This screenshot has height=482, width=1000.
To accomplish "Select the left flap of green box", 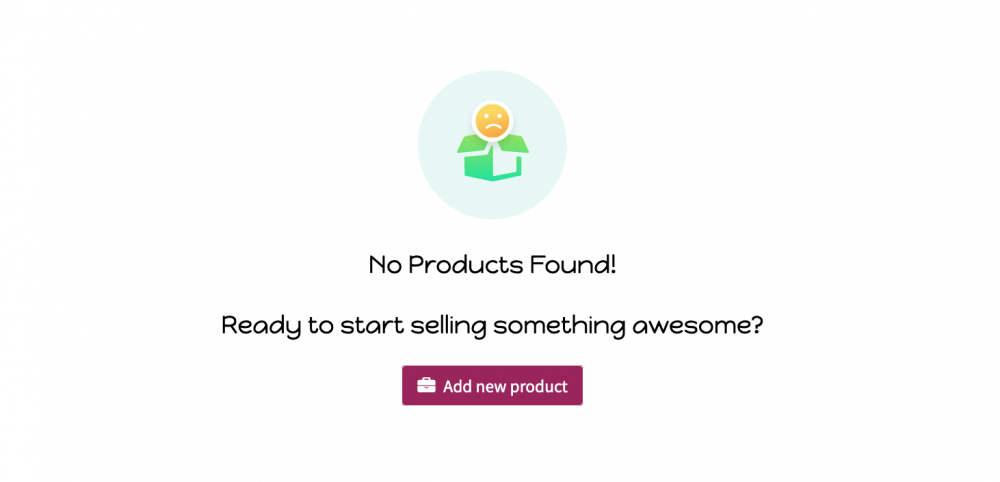I will pyautogui.click(x=472, y=143).
